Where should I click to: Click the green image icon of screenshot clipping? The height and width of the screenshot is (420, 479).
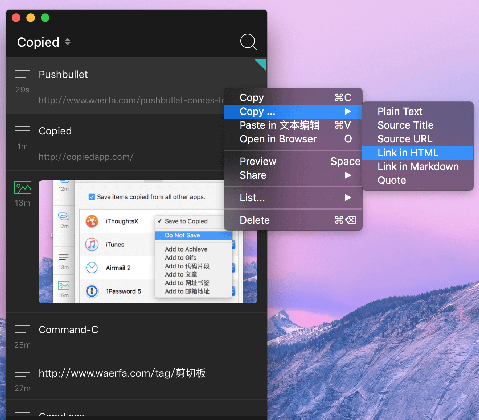(22, 188)
